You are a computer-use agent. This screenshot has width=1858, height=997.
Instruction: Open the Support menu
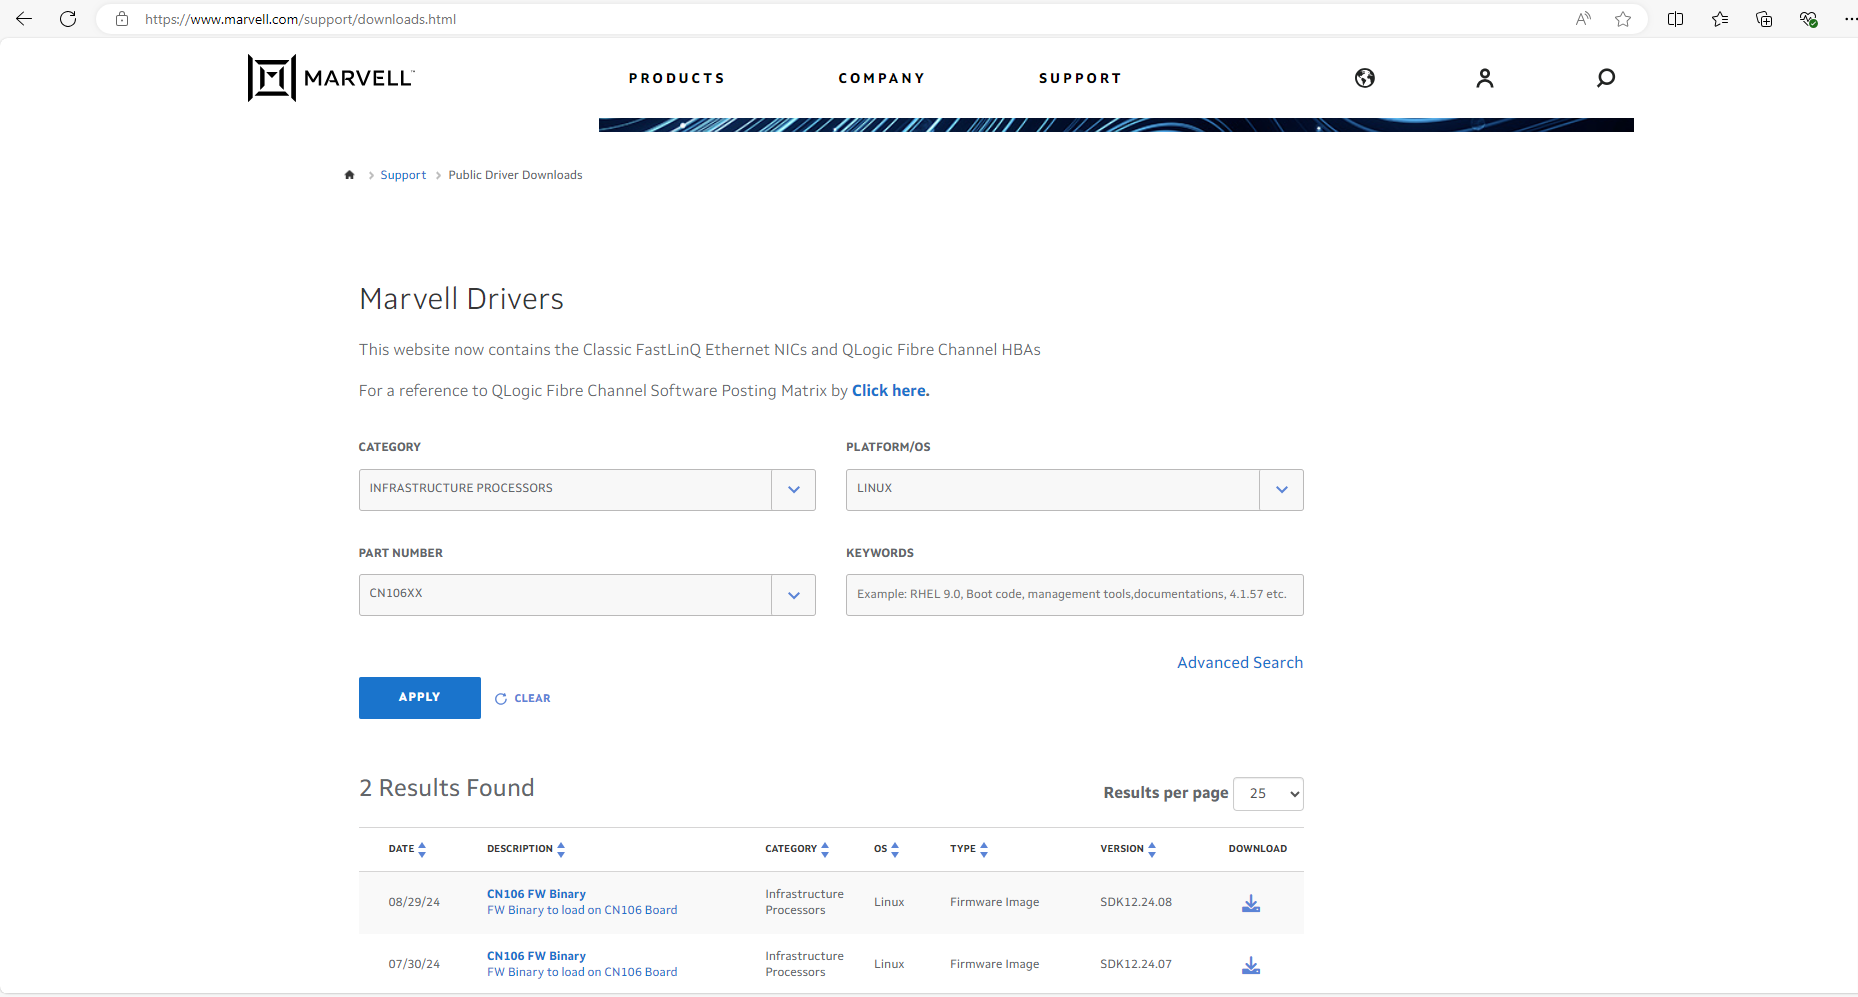tap(1080, 78)
